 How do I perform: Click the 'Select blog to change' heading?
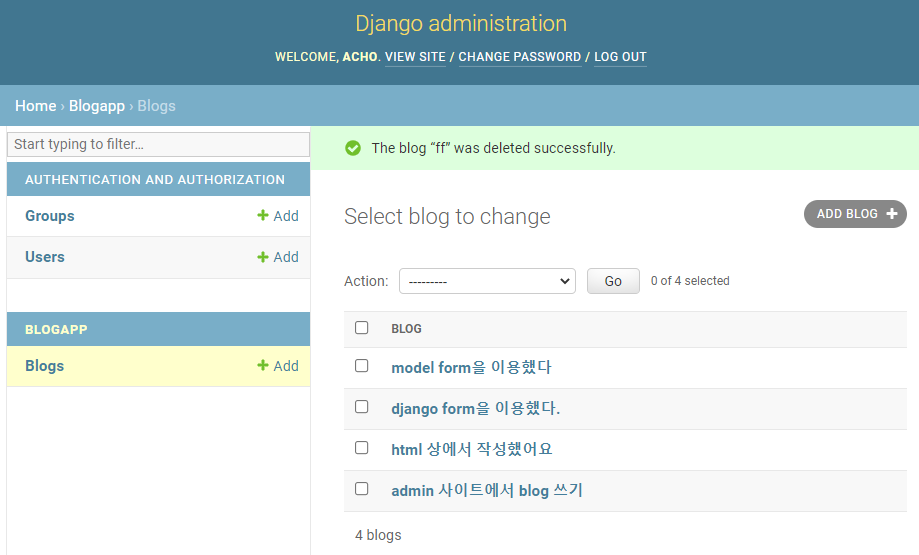[x=447, y=216]
